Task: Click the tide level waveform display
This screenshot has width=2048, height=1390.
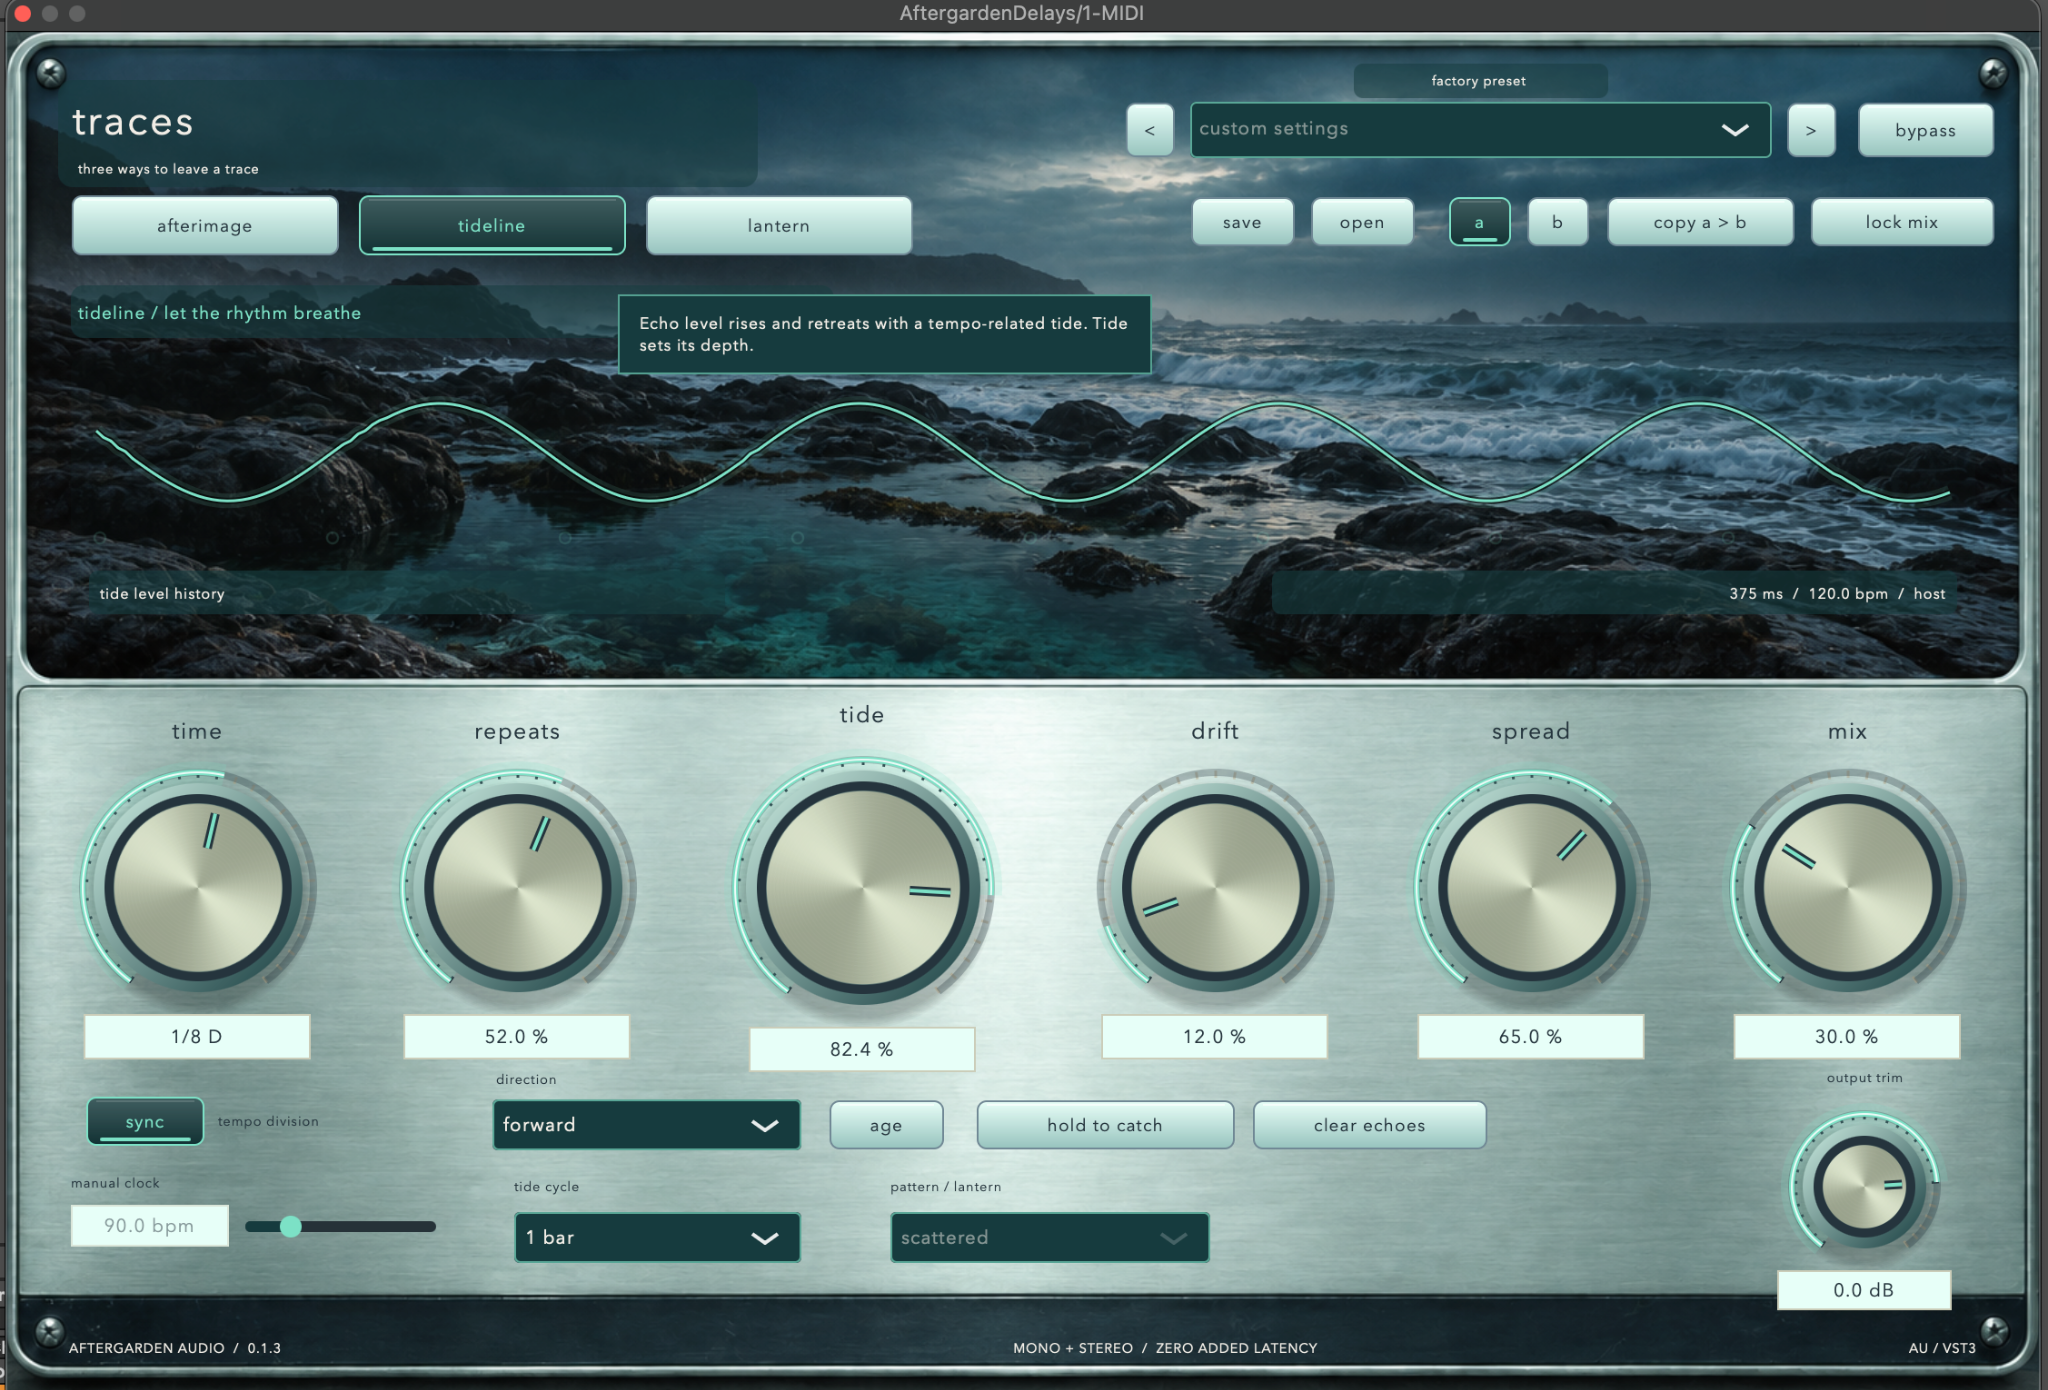Action: (x=1022, y=452)
